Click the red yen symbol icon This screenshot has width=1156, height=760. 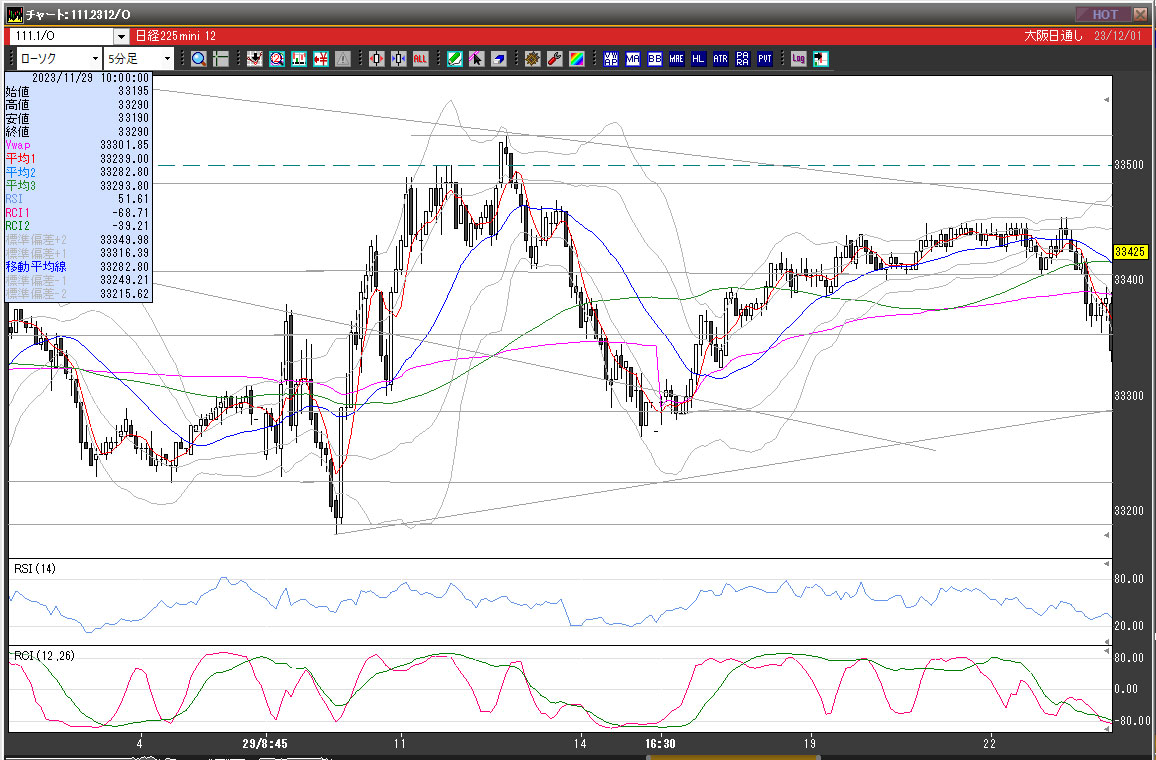[321, 59]
